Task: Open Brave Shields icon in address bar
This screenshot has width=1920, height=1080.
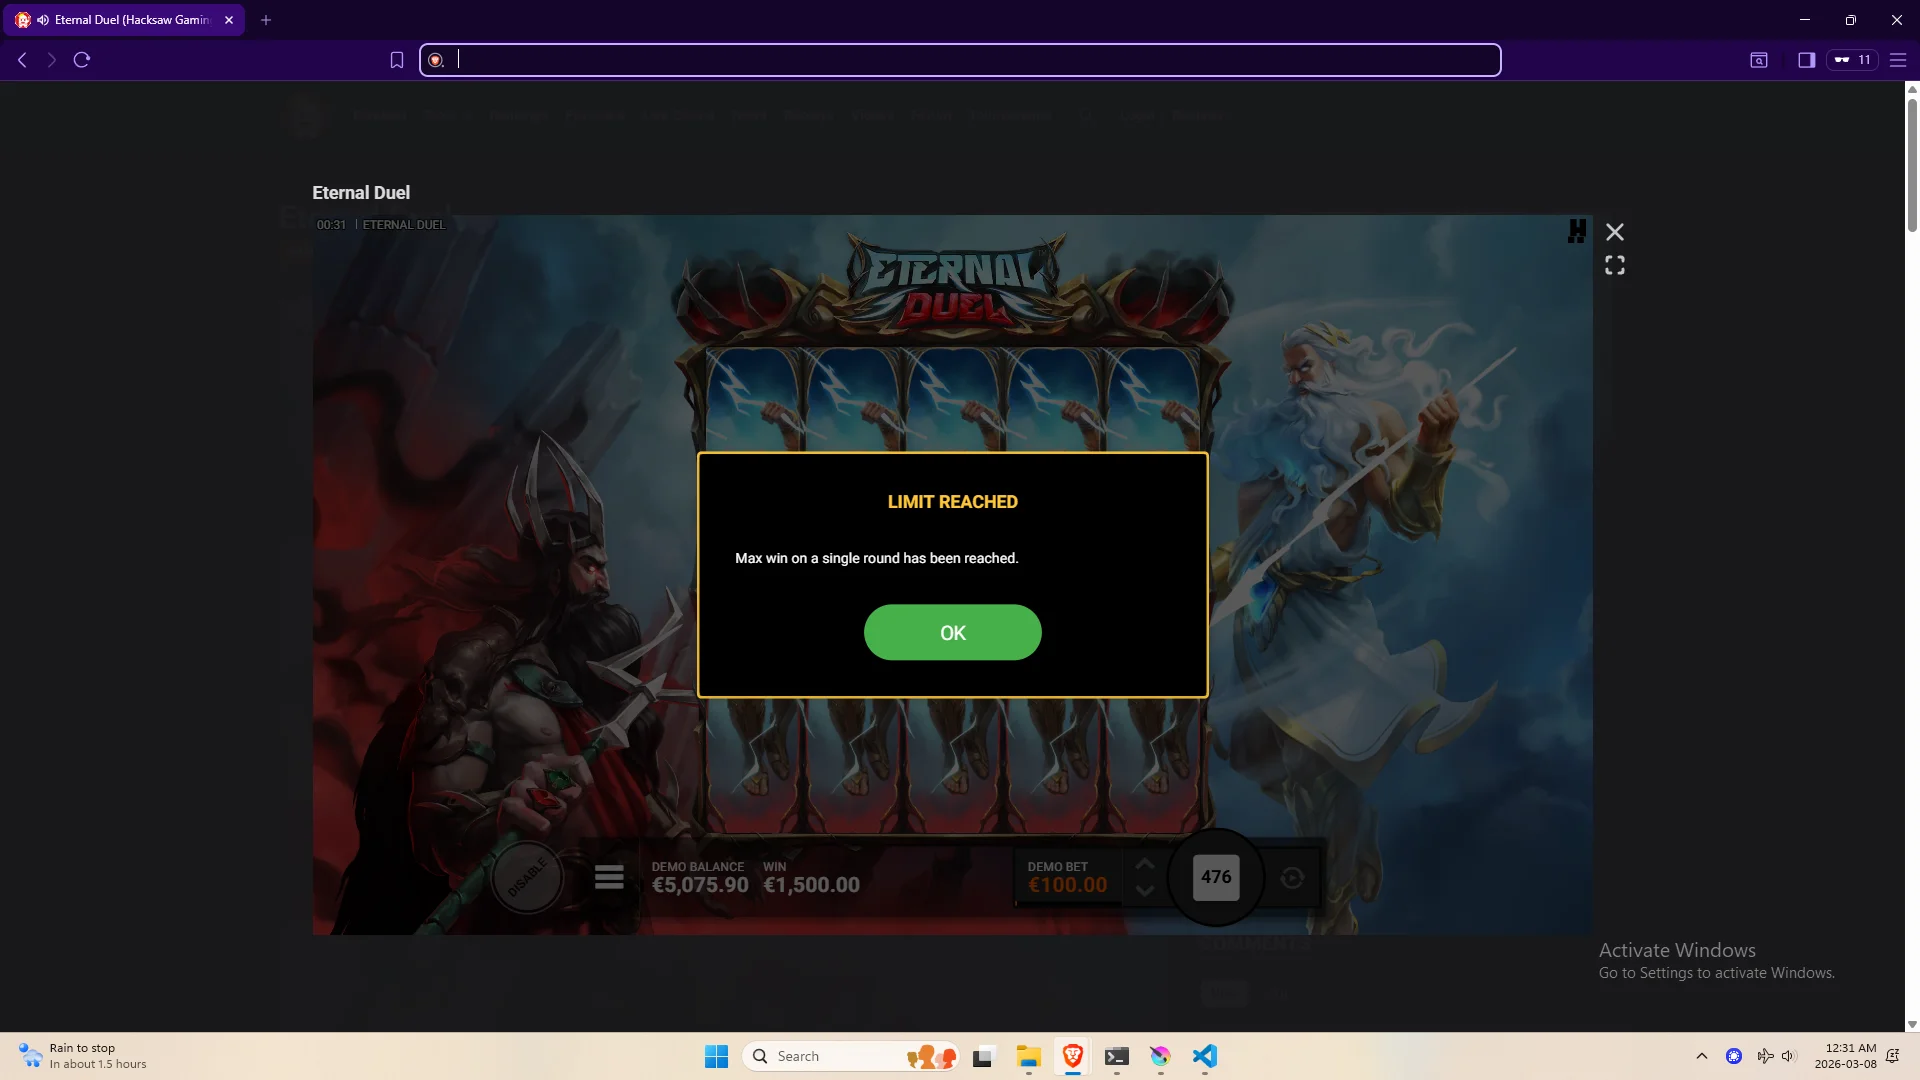Action: click(436, 60)
